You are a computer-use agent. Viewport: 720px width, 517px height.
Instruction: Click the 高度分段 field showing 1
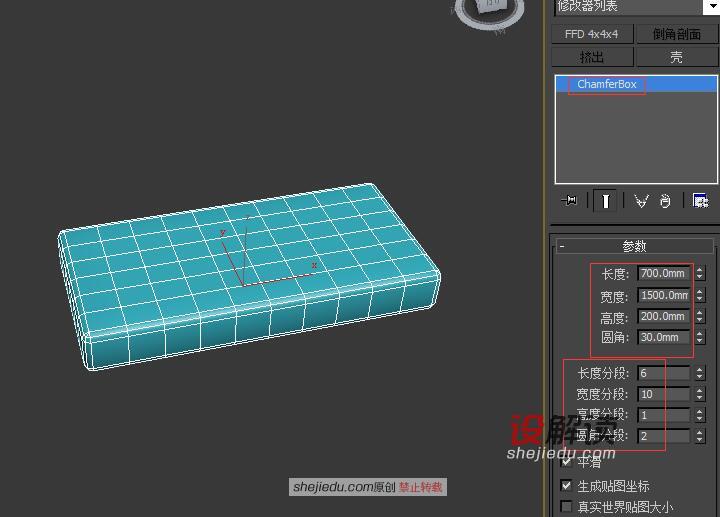point(664,415)
